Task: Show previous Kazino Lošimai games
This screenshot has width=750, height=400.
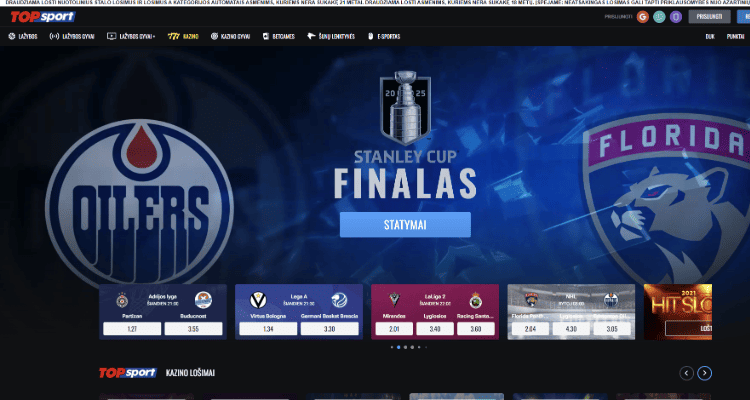Action: (686, 373)
